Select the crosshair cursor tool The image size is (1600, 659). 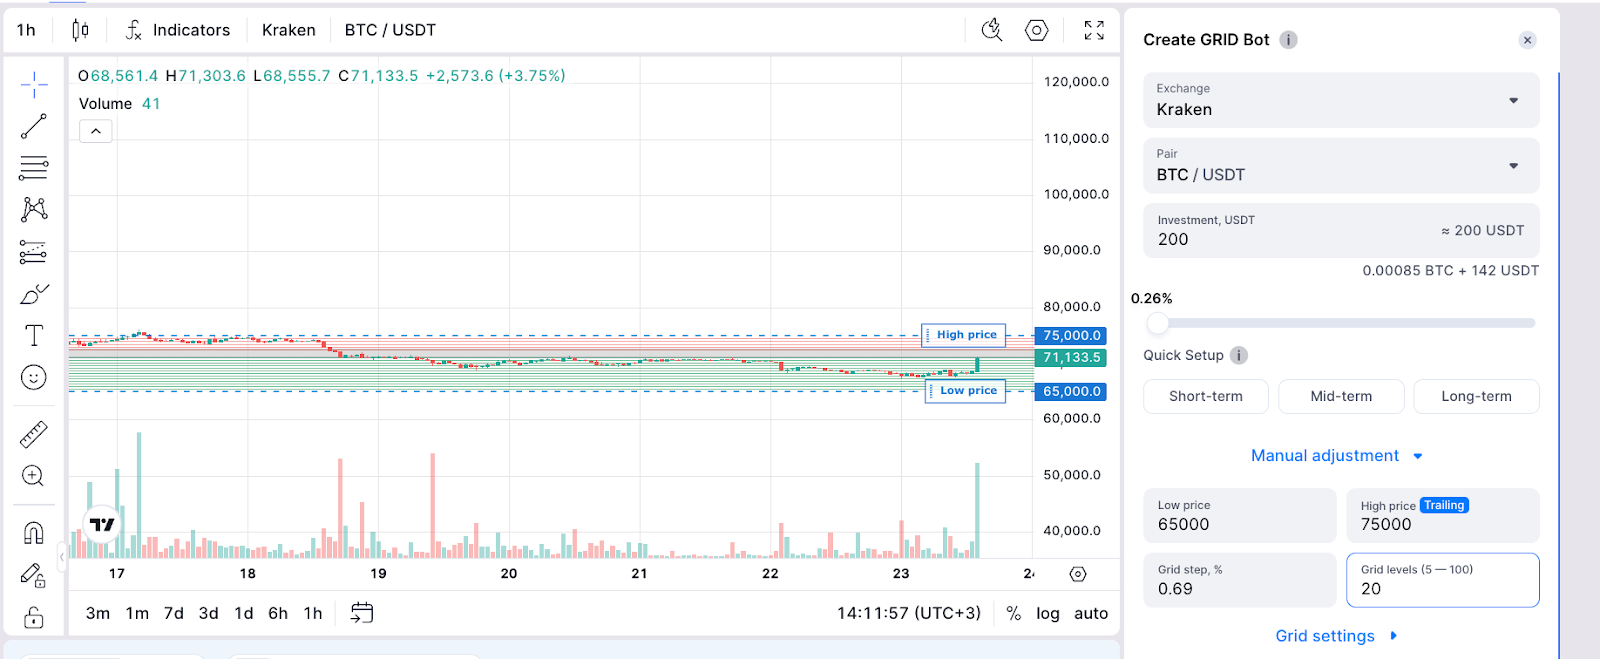point(34,85)
